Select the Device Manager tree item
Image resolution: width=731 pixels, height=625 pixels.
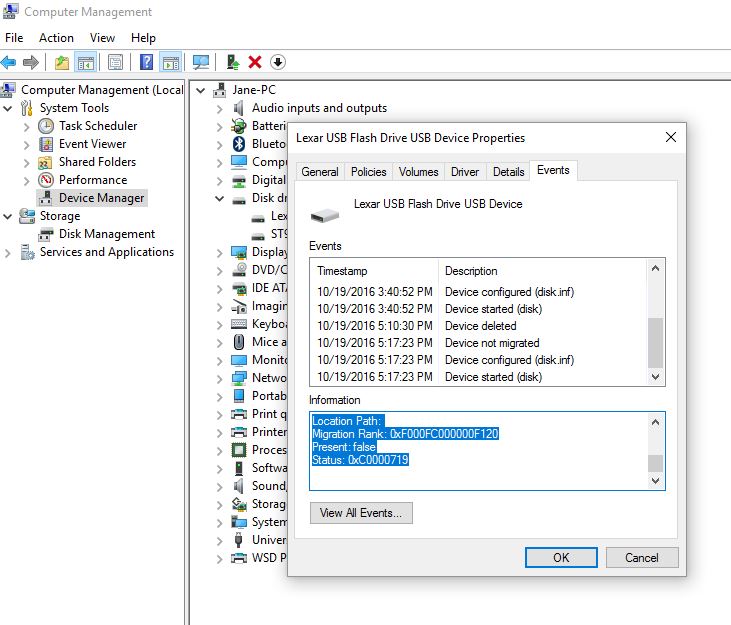click(92, 198)
